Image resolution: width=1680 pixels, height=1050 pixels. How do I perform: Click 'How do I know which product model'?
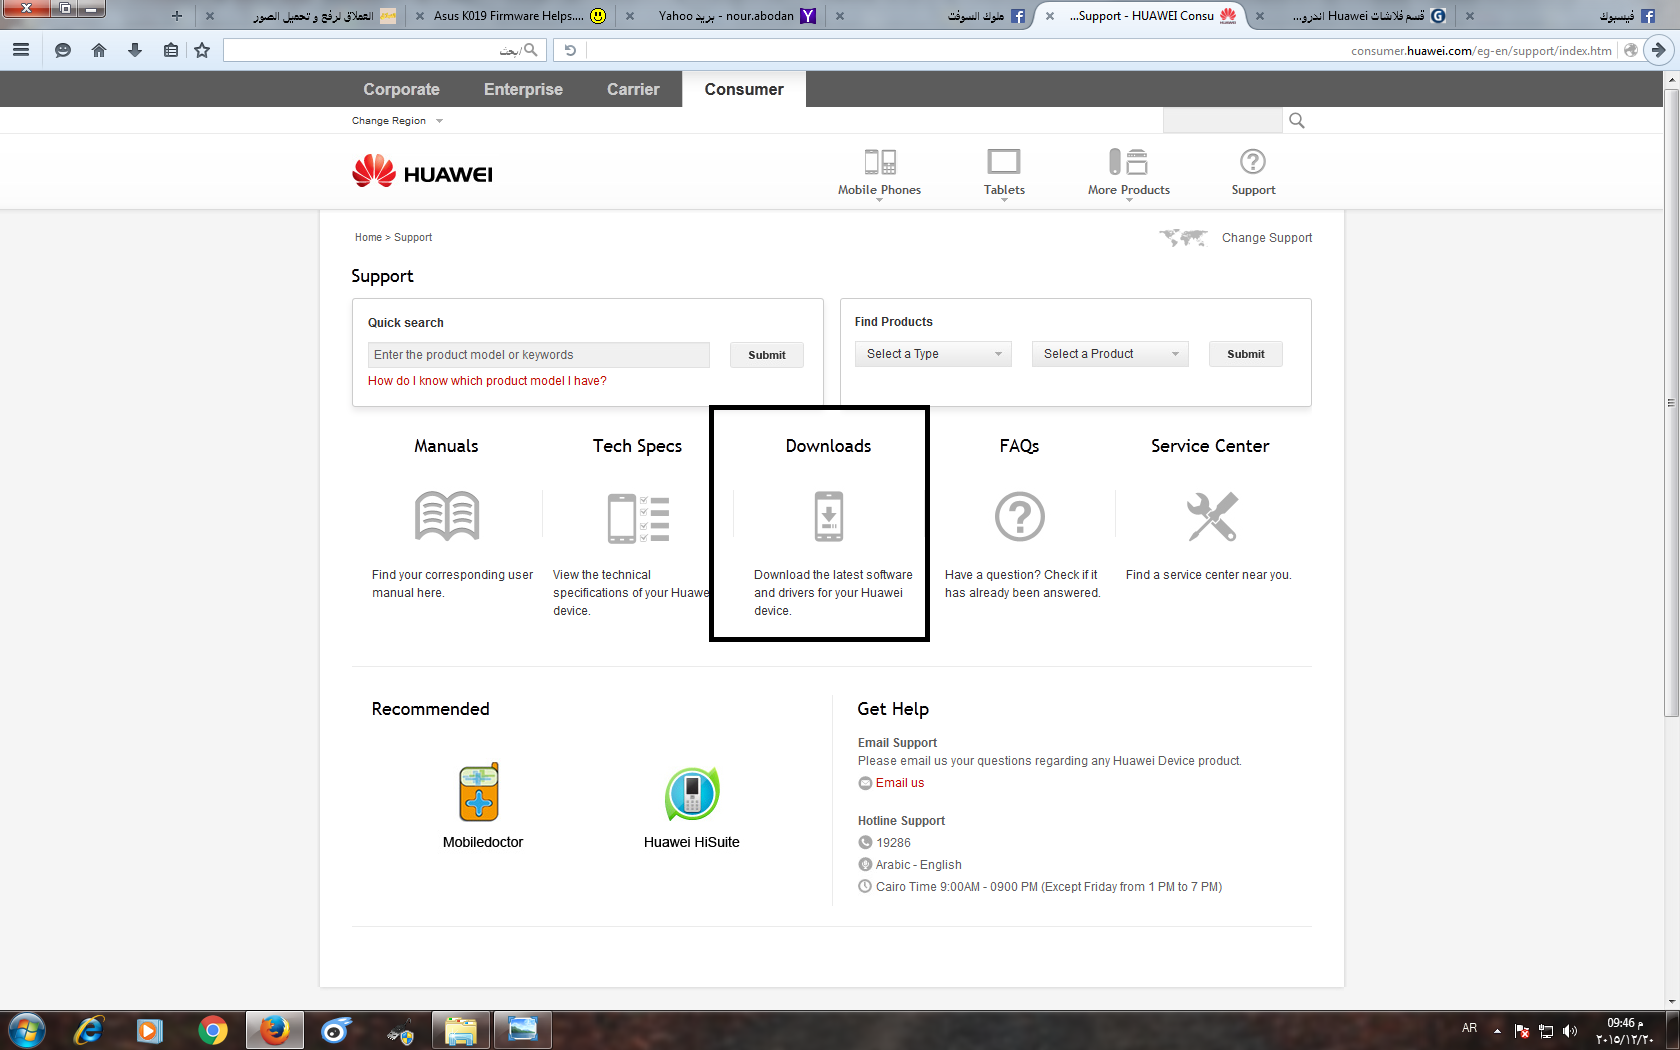487,381
